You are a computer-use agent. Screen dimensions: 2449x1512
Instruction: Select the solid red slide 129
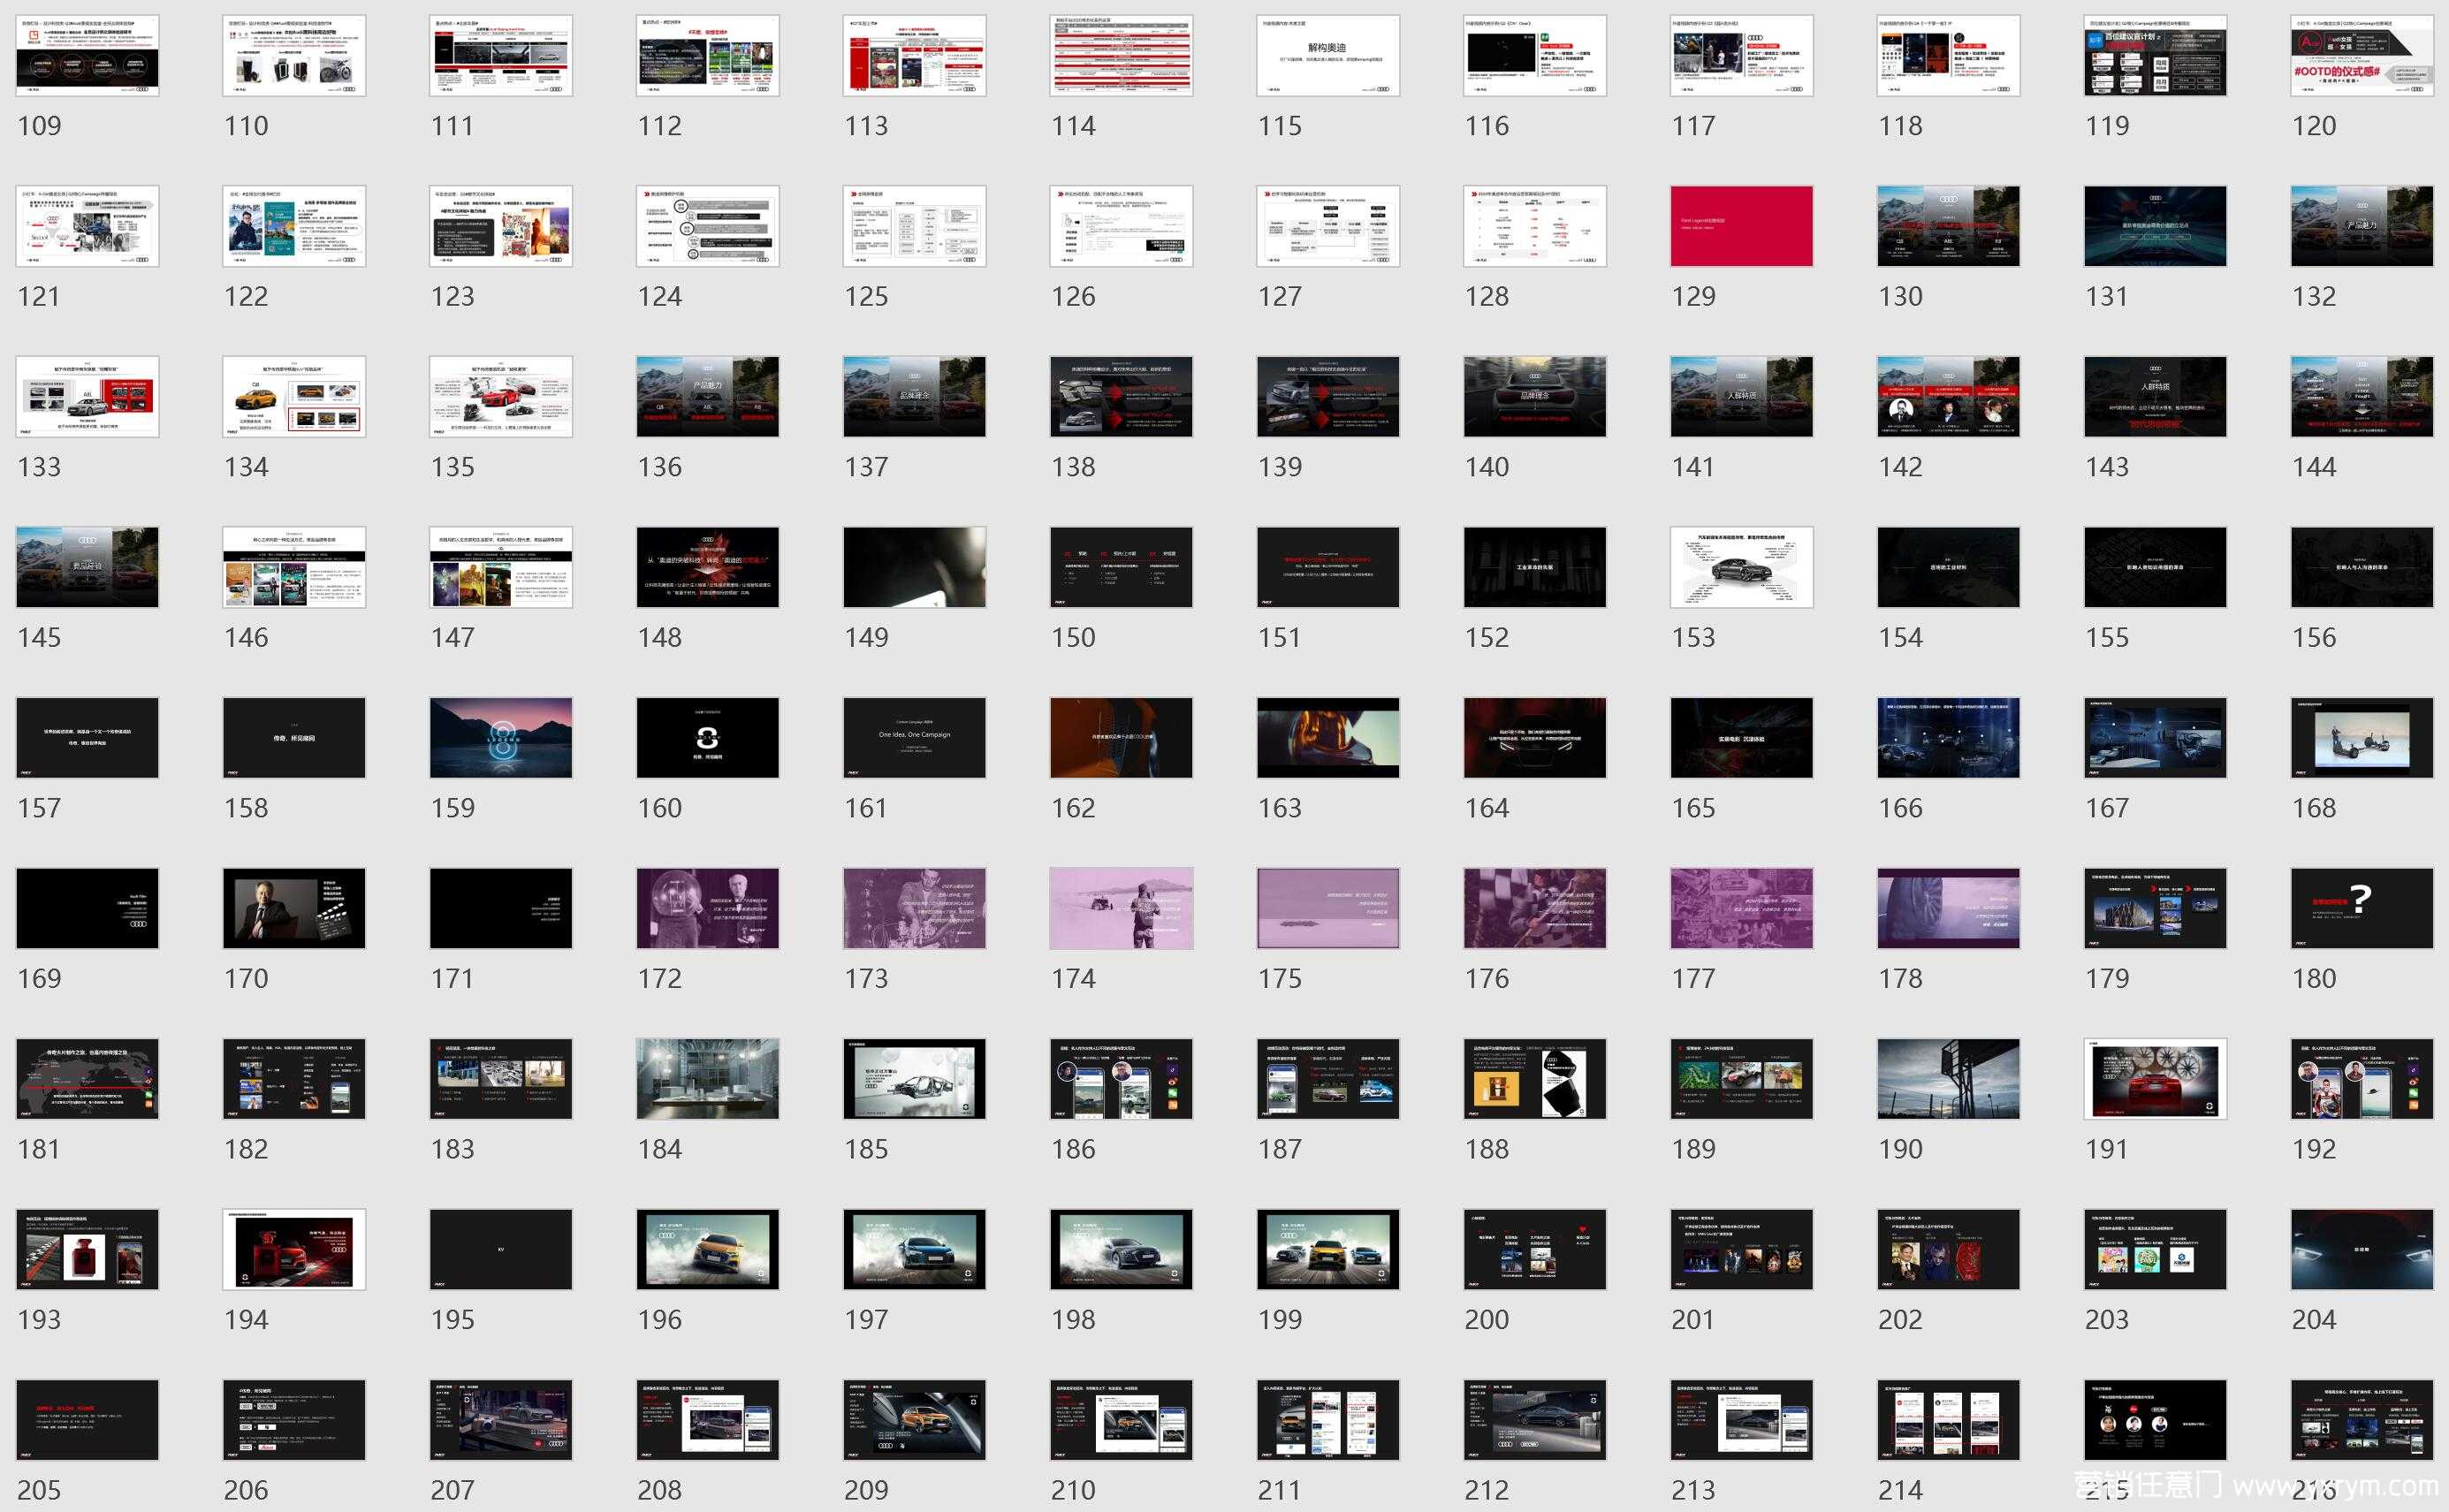click(1741, 226)
